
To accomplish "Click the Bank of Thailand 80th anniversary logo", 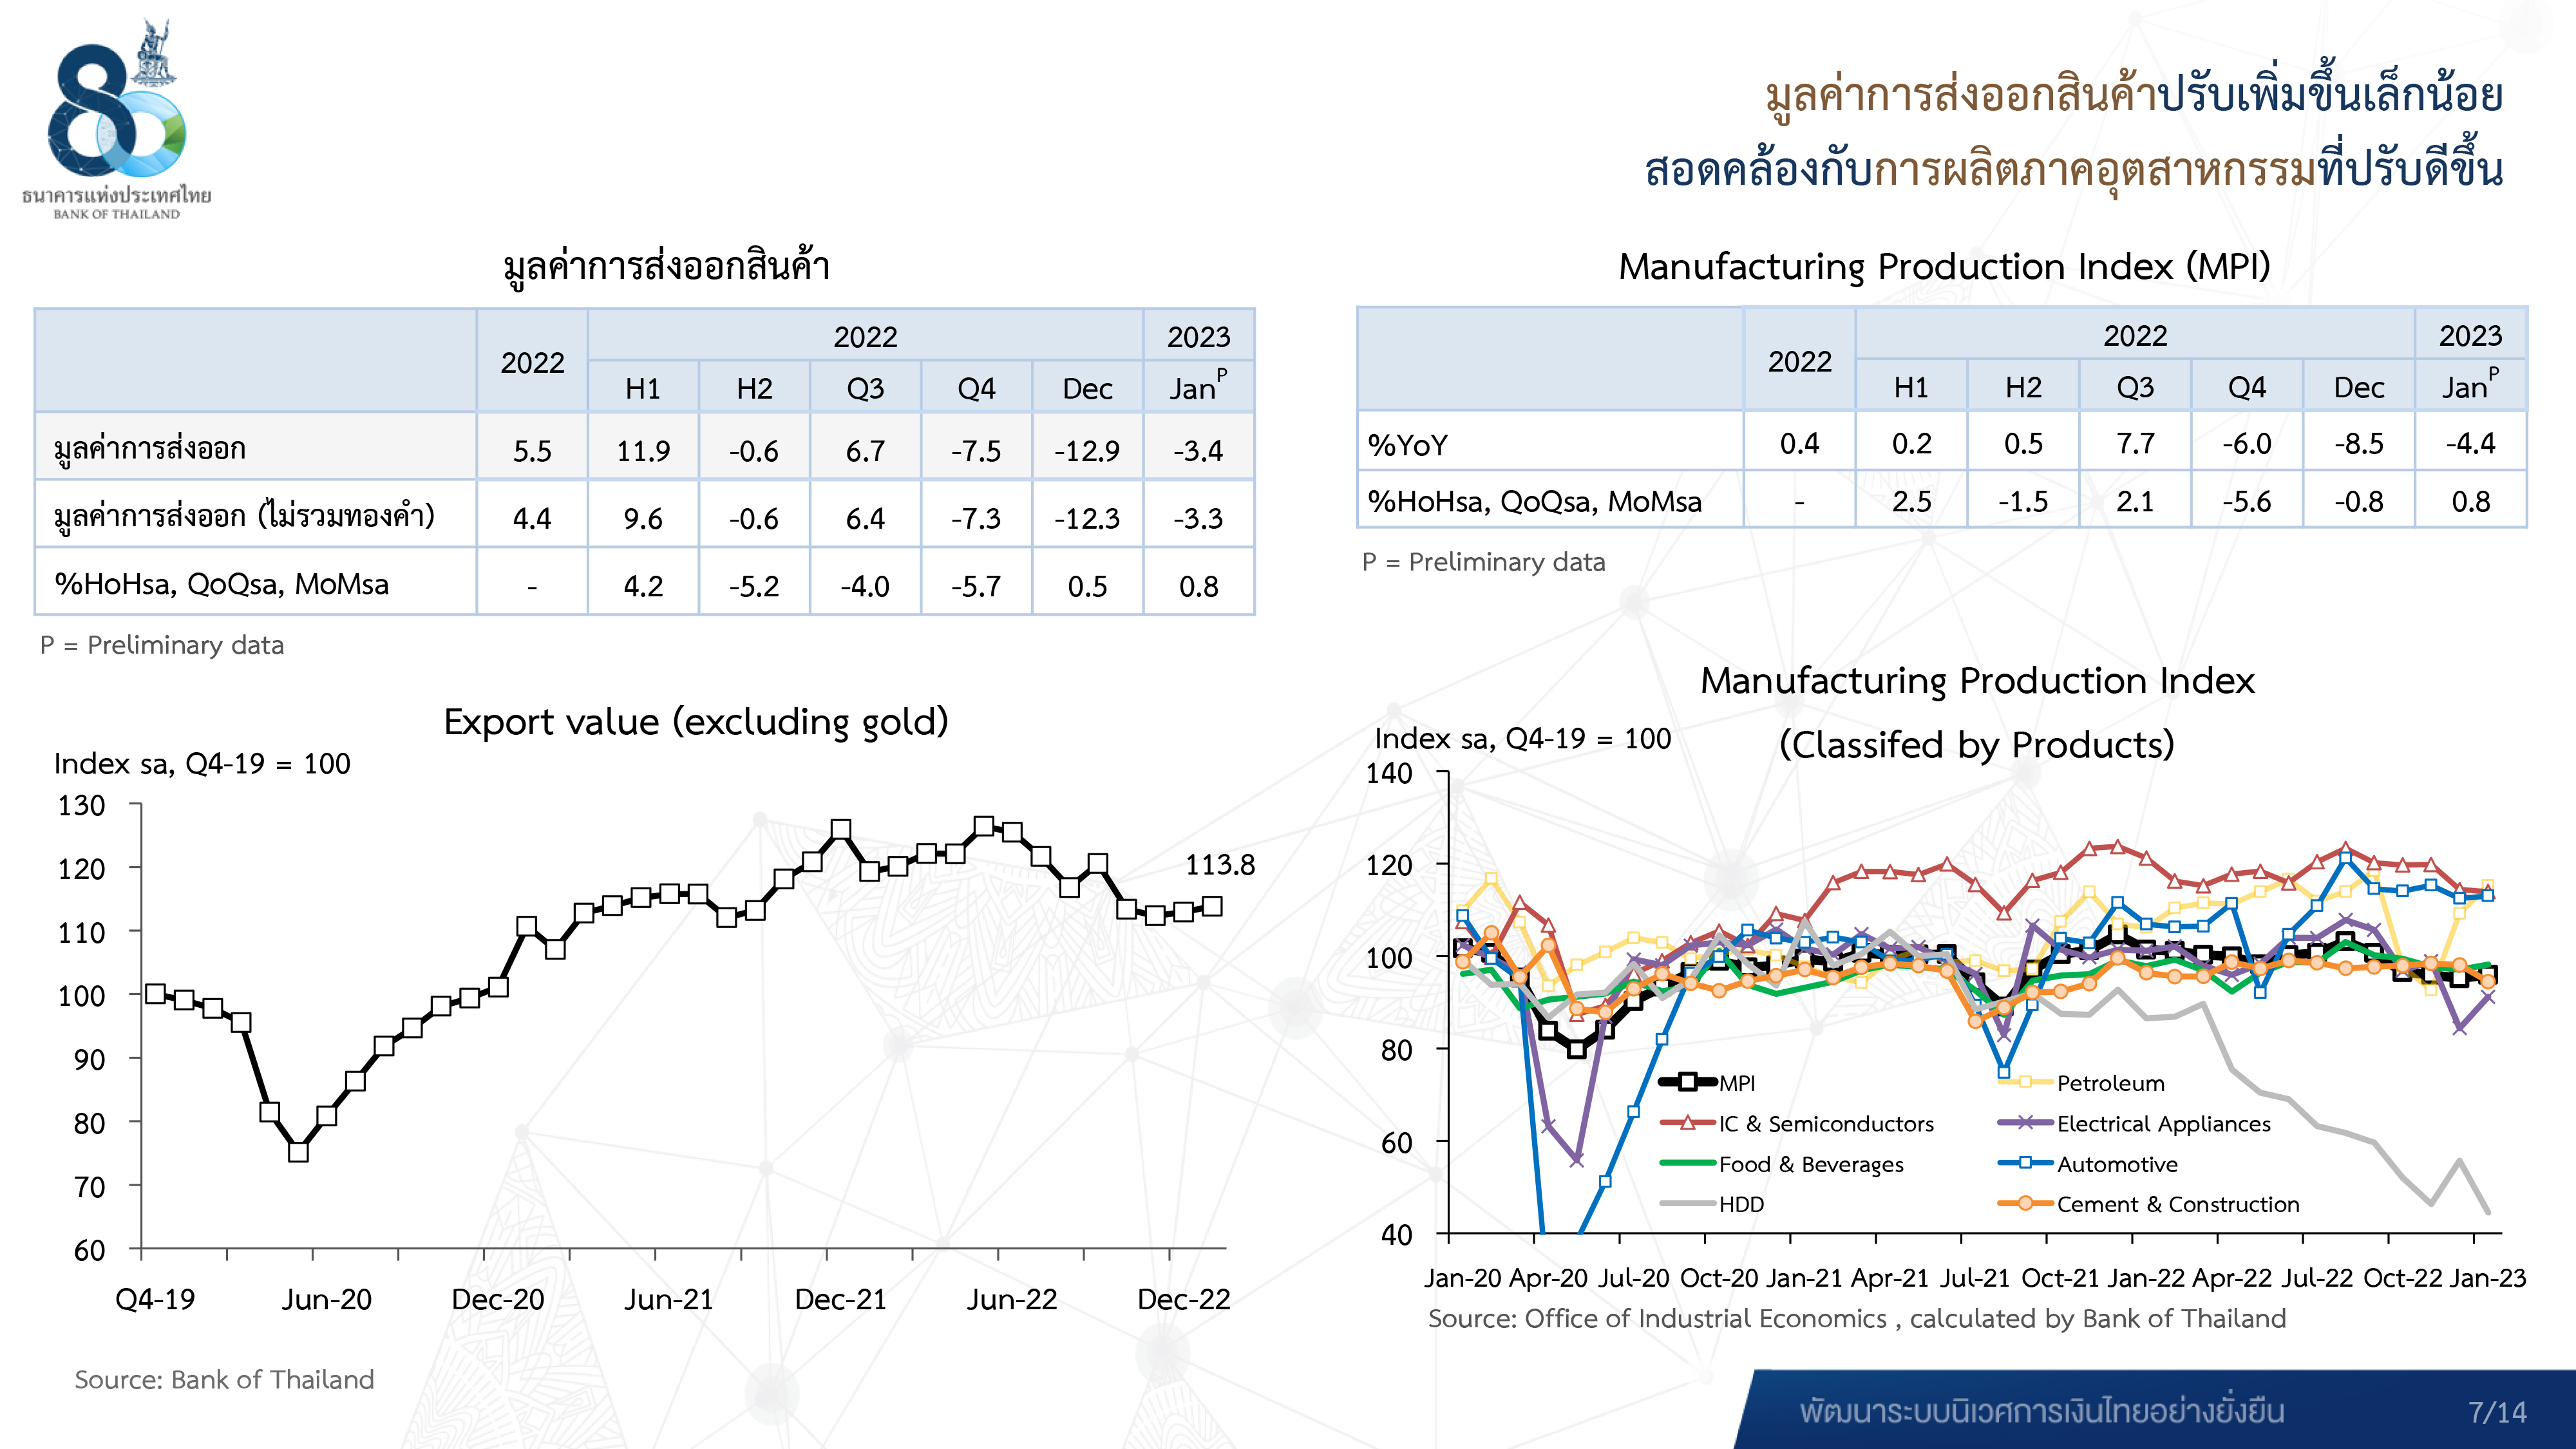I will click(x=117, y=119).
